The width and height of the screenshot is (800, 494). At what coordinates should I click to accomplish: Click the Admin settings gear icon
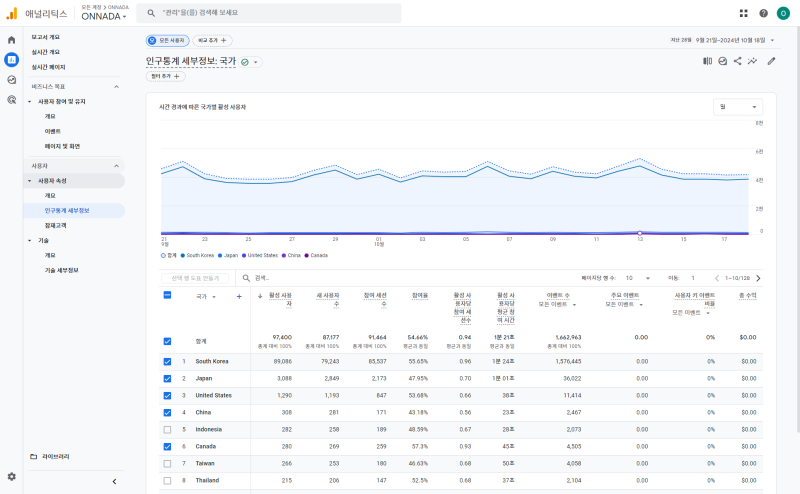pyautogui.click(x=11, y=477)
